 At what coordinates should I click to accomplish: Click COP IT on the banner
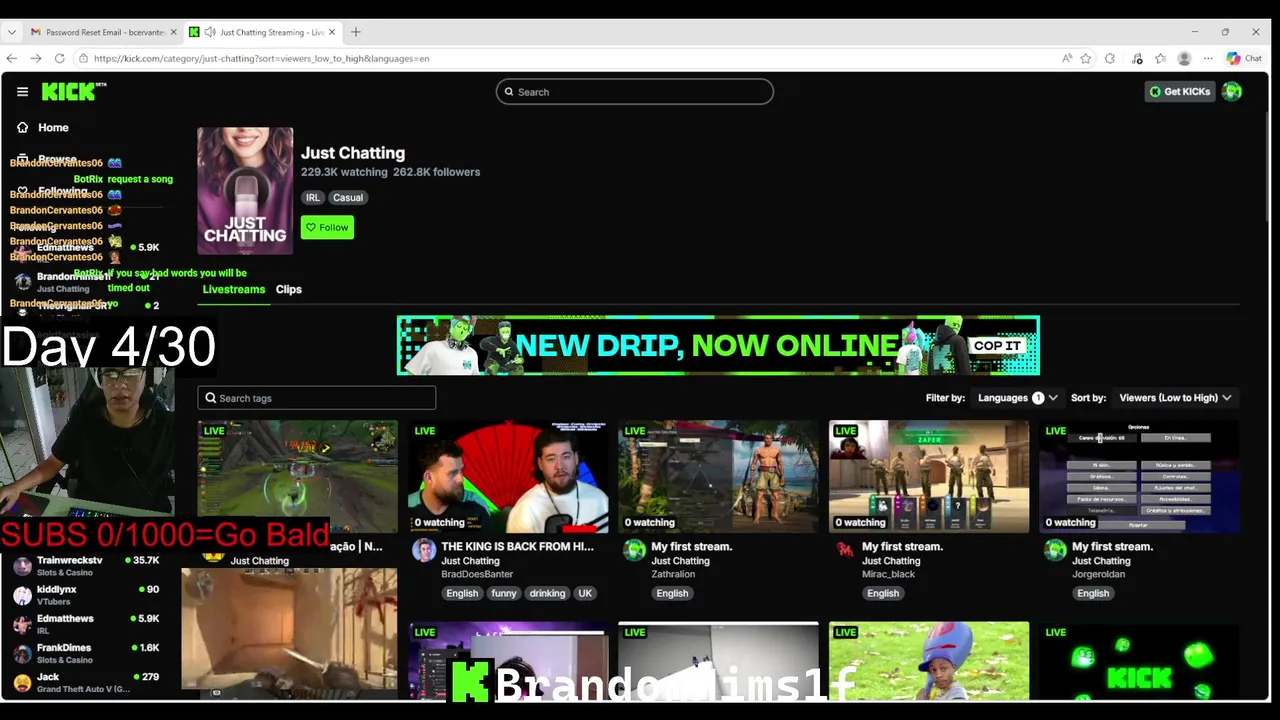997,346
